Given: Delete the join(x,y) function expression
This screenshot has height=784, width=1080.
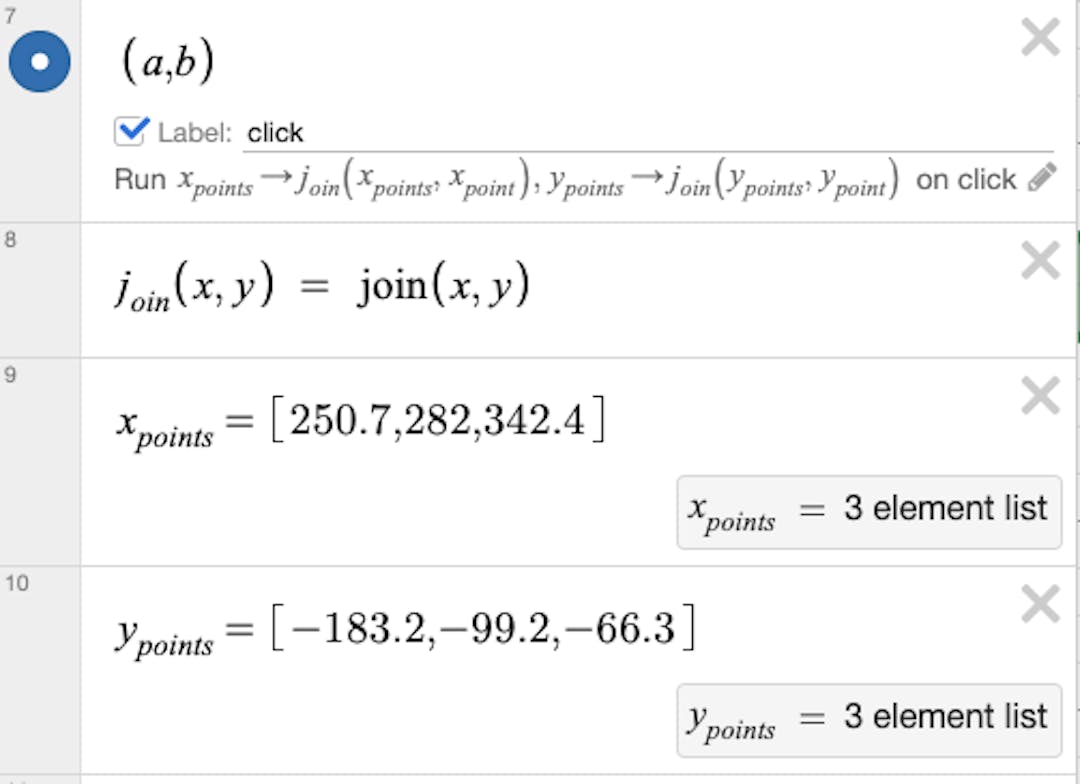Looking at the screenshot, I should 1040,262.
